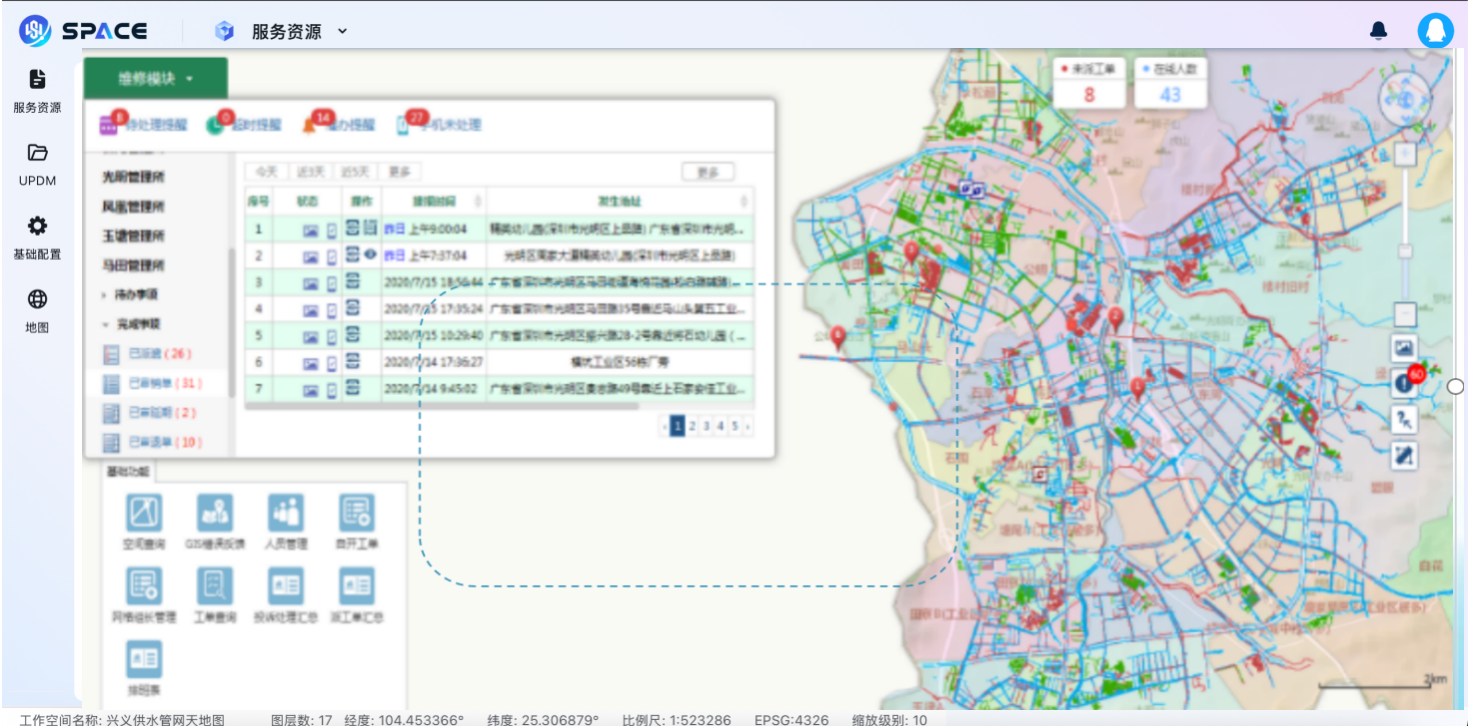Switch to 近3天 filter tab
1468x726 pixels.
tap(313, 172)
